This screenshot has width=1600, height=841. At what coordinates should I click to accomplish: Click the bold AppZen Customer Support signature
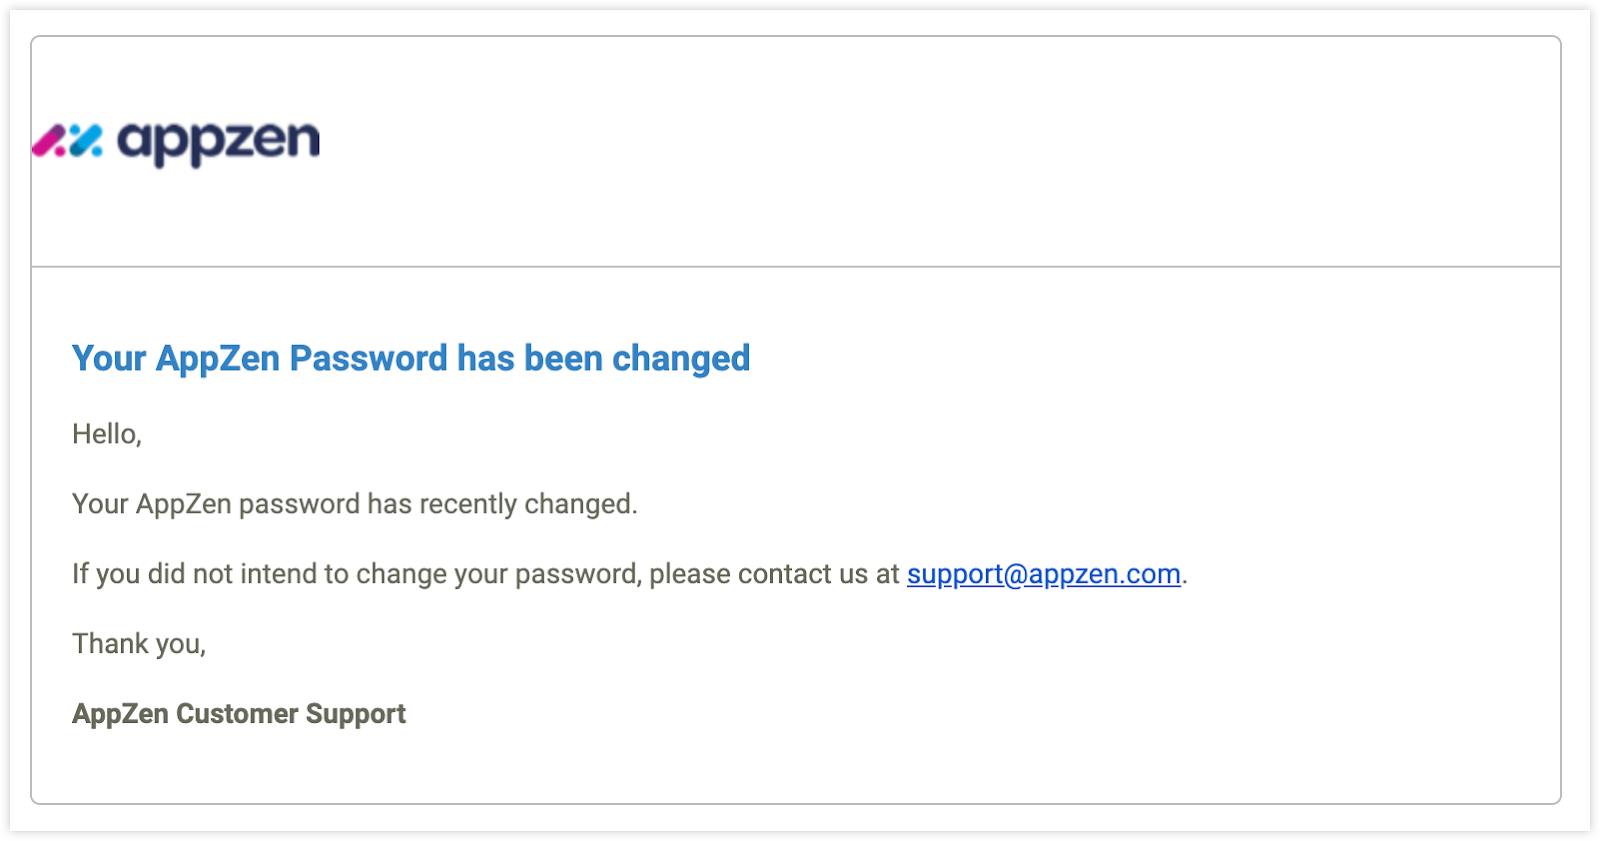[239, 714]
